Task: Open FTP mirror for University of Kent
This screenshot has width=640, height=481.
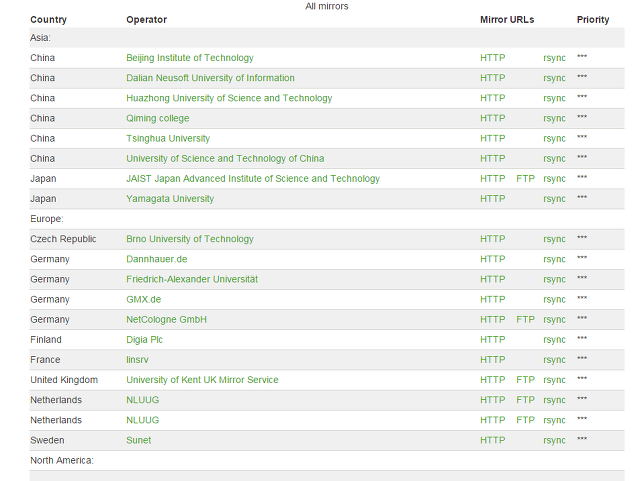Action: [525, 380]
